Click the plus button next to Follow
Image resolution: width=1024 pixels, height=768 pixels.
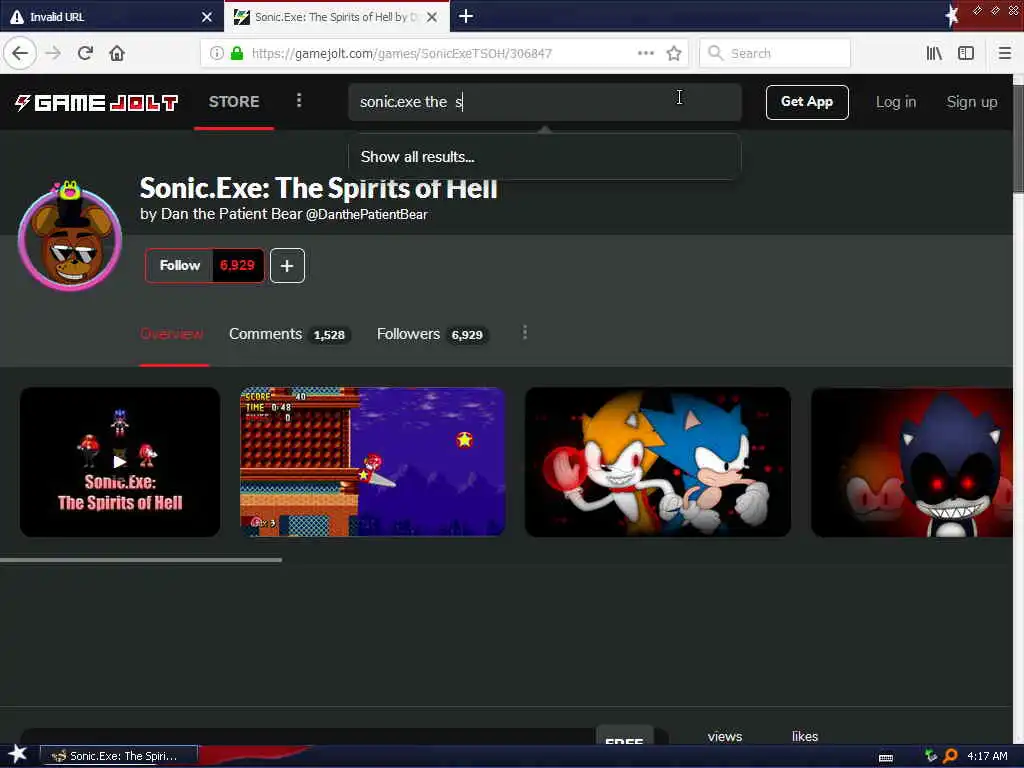click(x=287, y=265)
